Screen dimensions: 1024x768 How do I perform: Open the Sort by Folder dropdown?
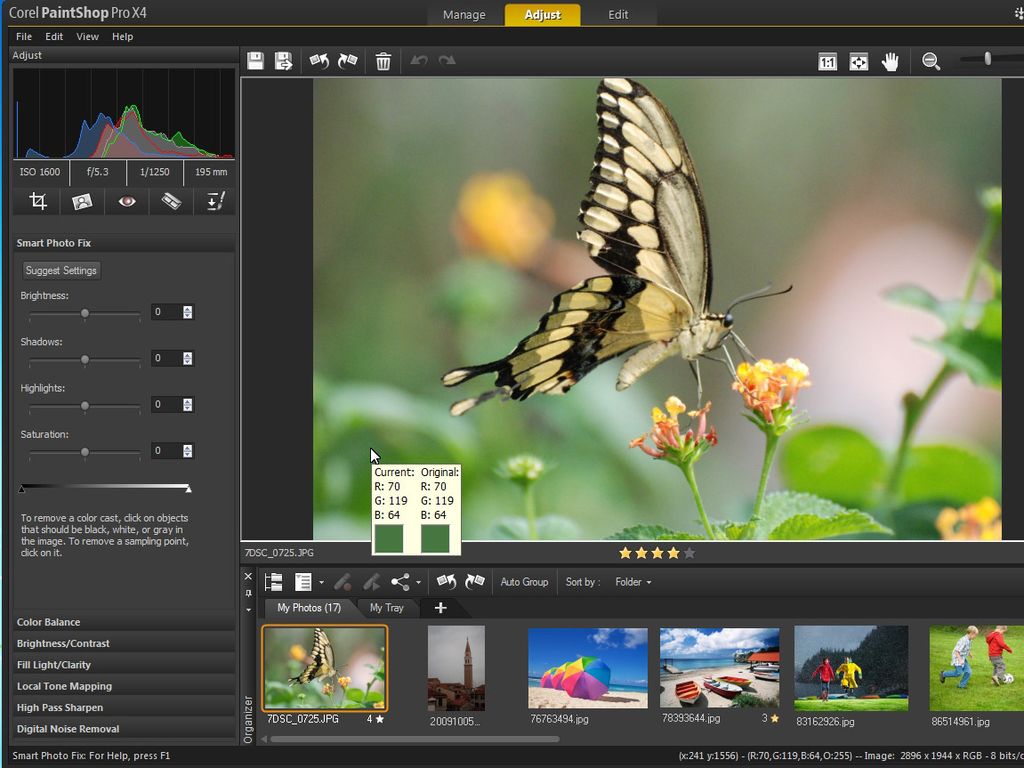pos(633,582)
